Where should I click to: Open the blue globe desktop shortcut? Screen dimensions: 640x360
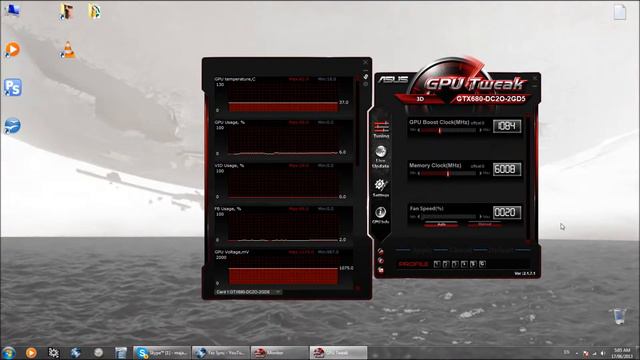pyautogui.click(x=13, y=126)
